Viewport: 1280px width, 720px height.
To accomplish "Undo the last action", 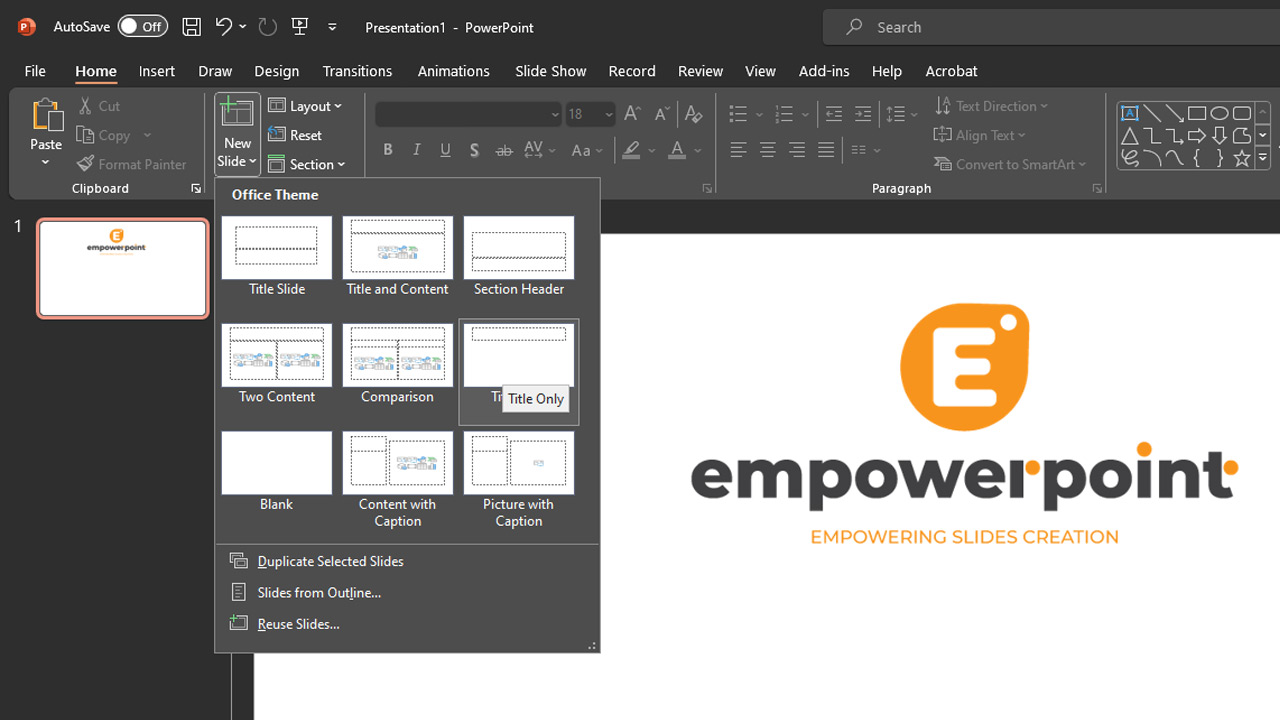I will coord(223,27).
